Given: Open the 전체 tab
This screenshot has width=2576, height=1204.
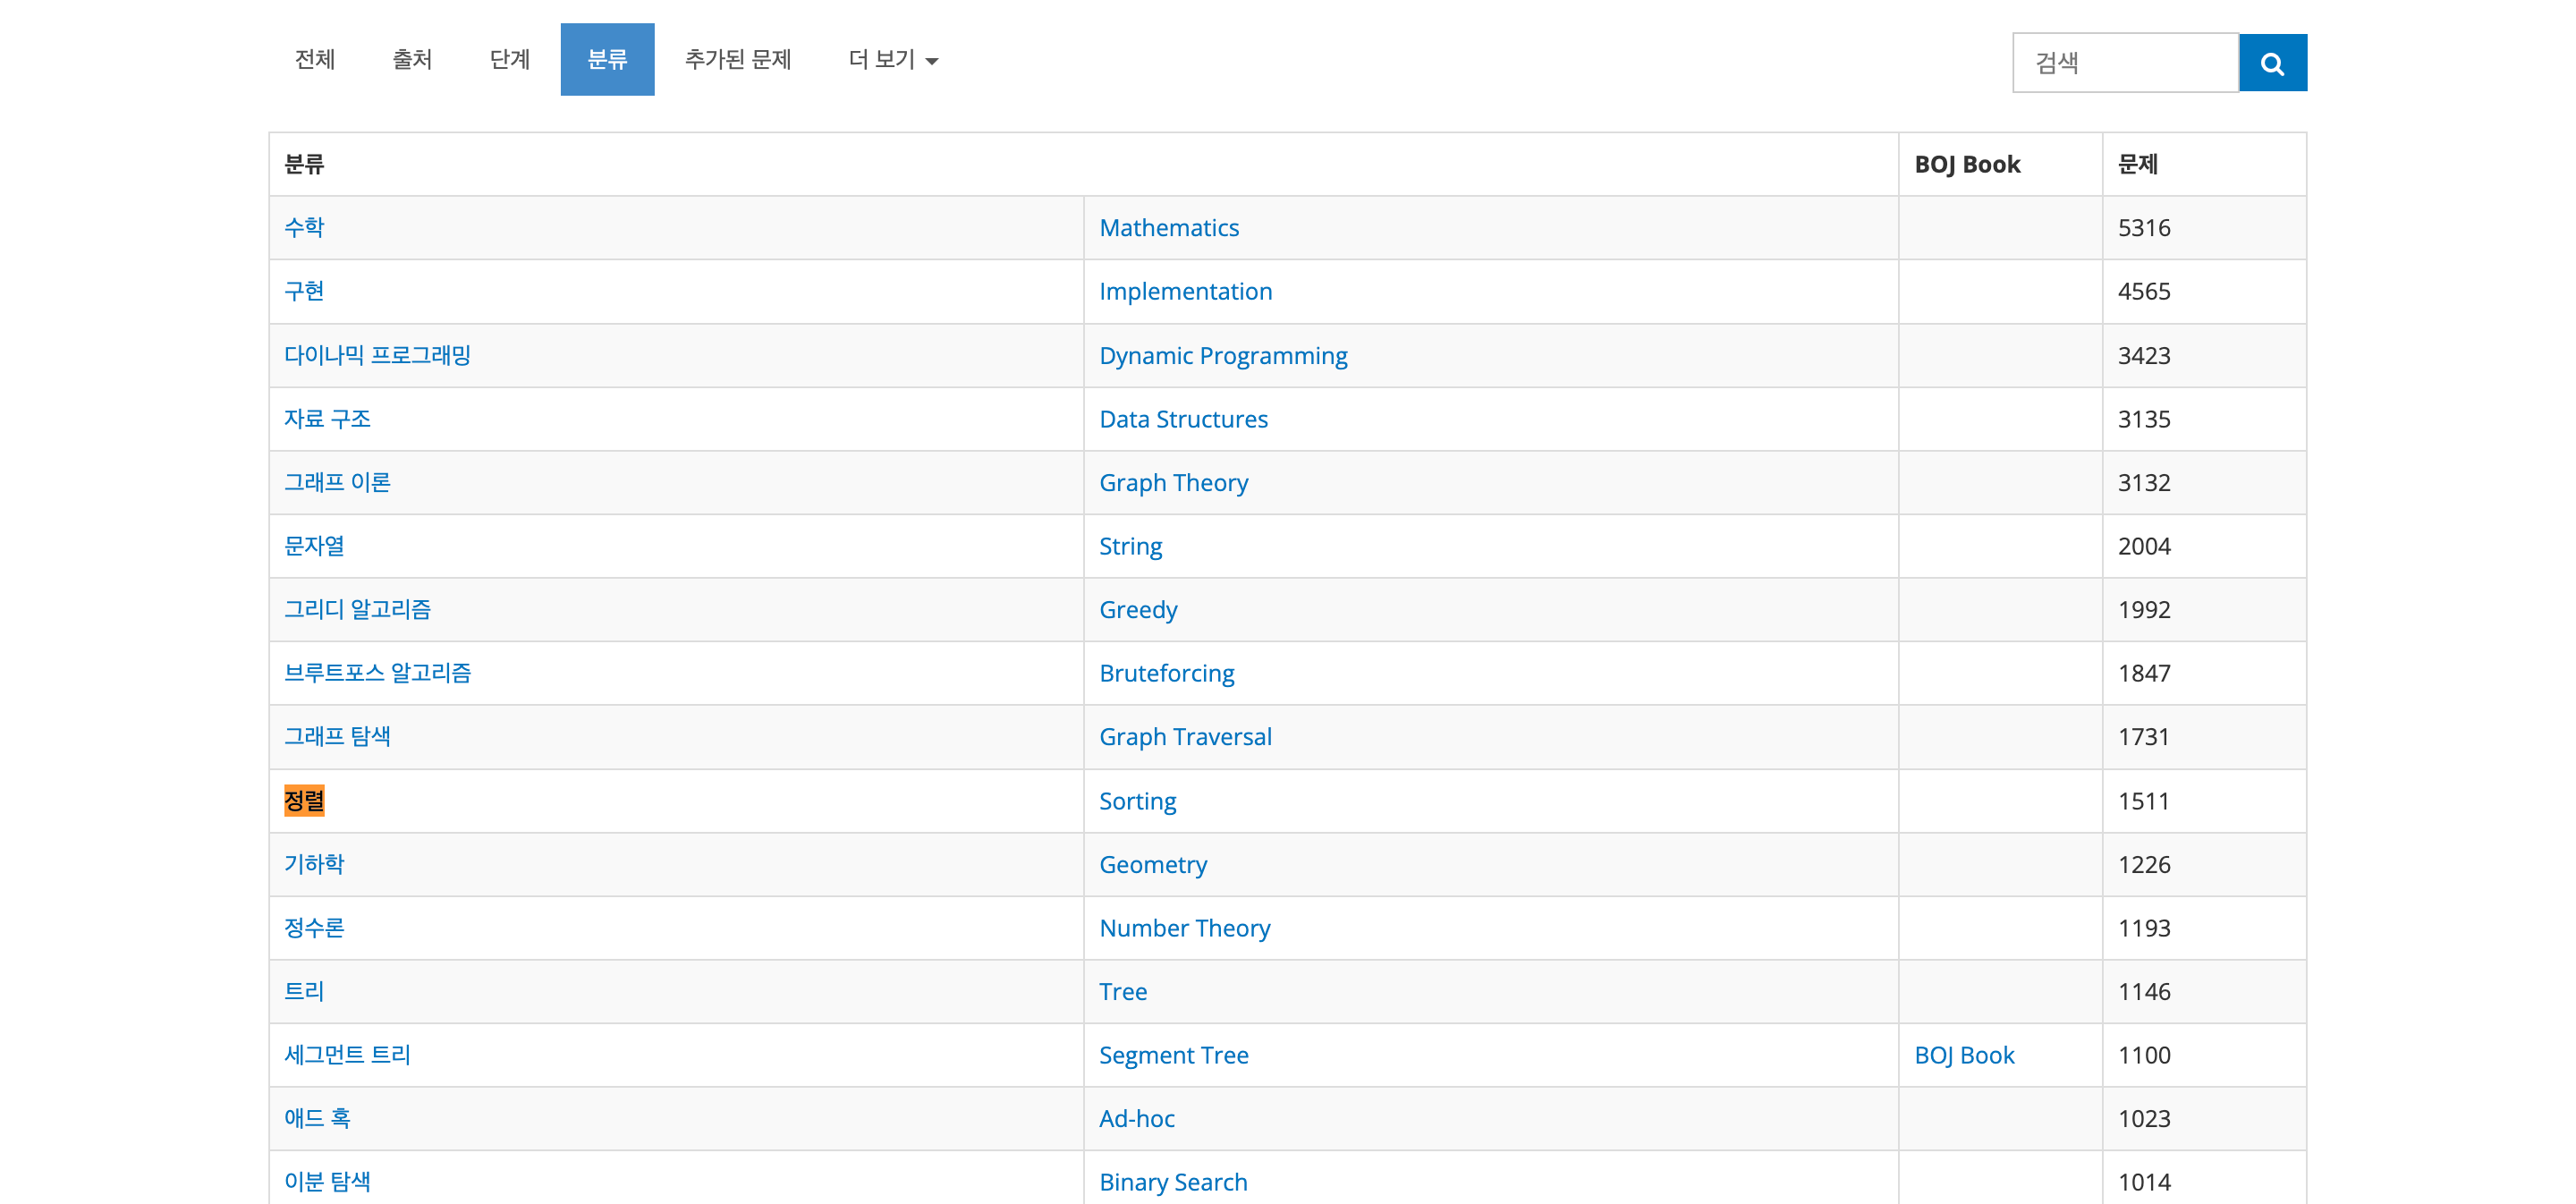Looking at the screenshot, I should click(314, 60).
